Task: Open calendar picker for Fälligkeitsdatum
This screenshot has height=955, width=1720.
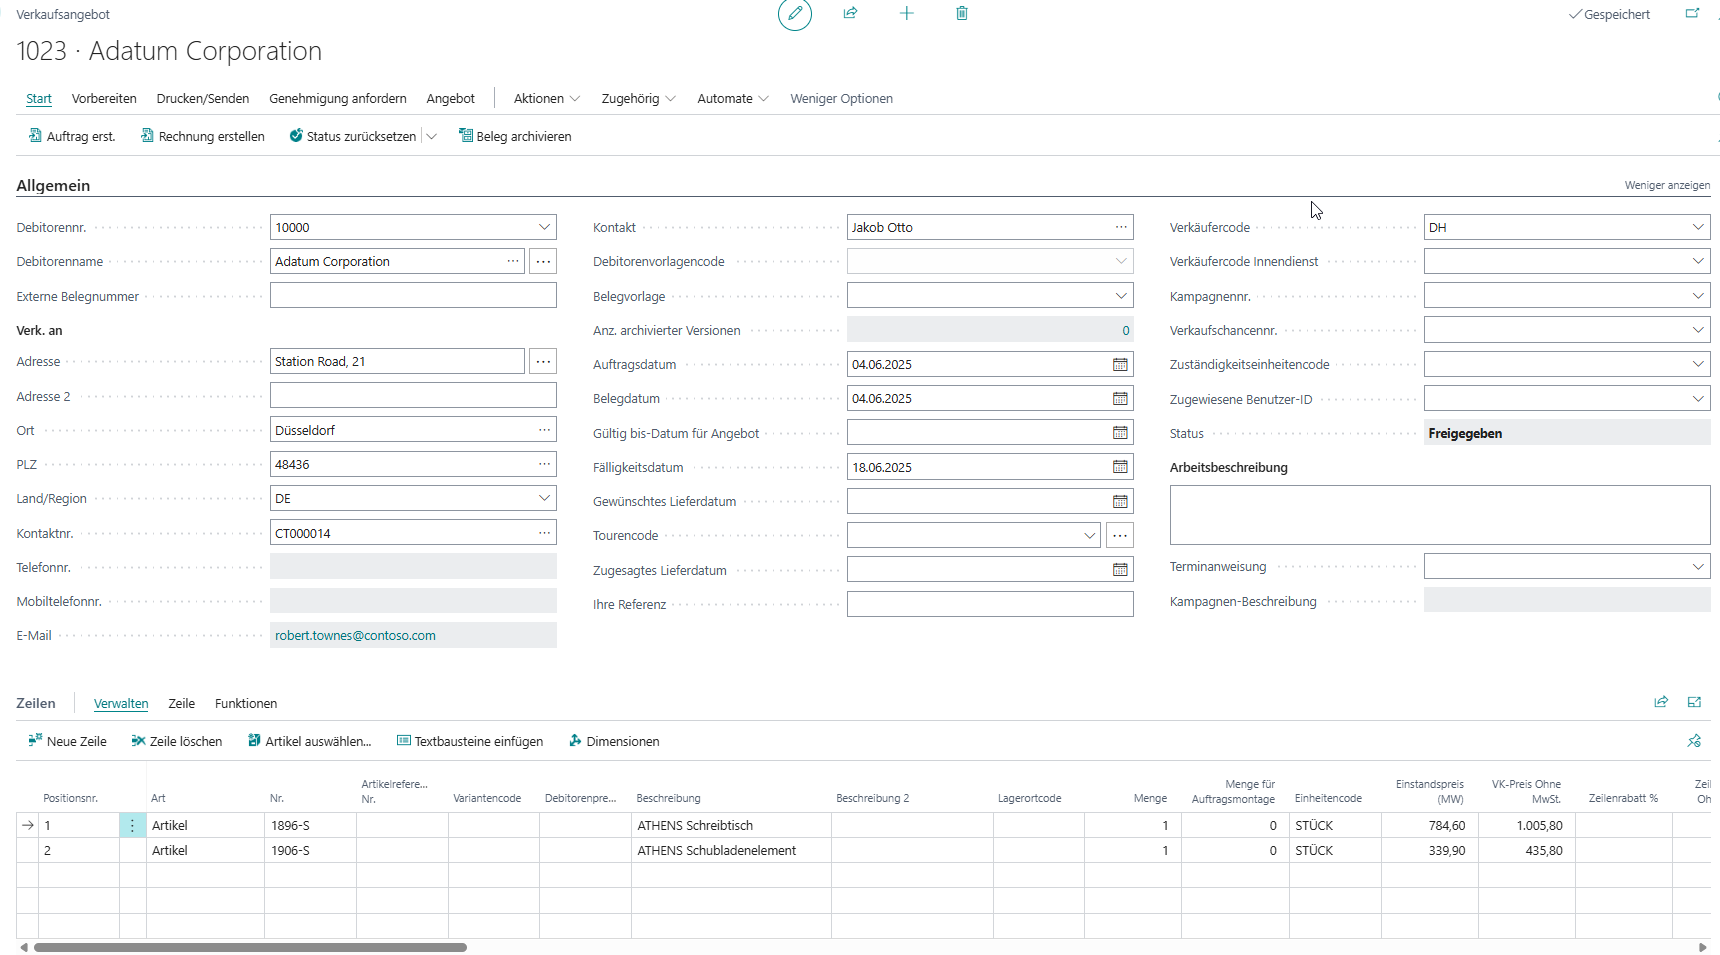Action: tap(1120, 467)
